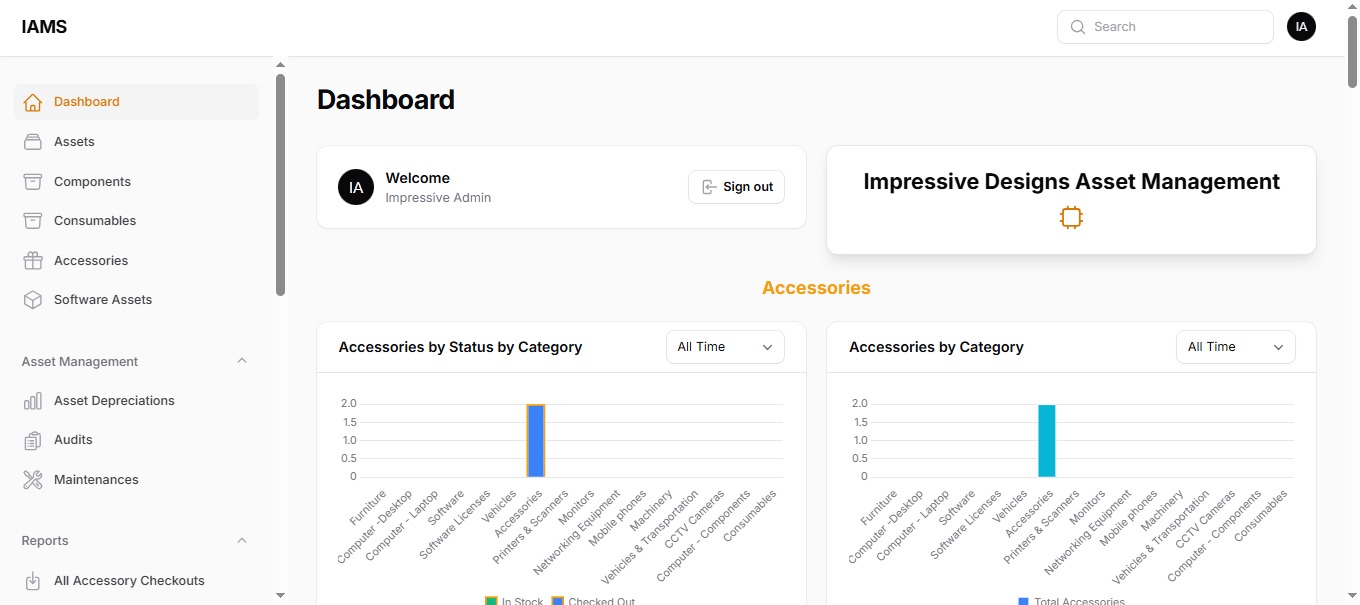This screenshot has height=605, width=1360.
Task: Toggle the Total Accessories legend series
Action: (1071, 601)
